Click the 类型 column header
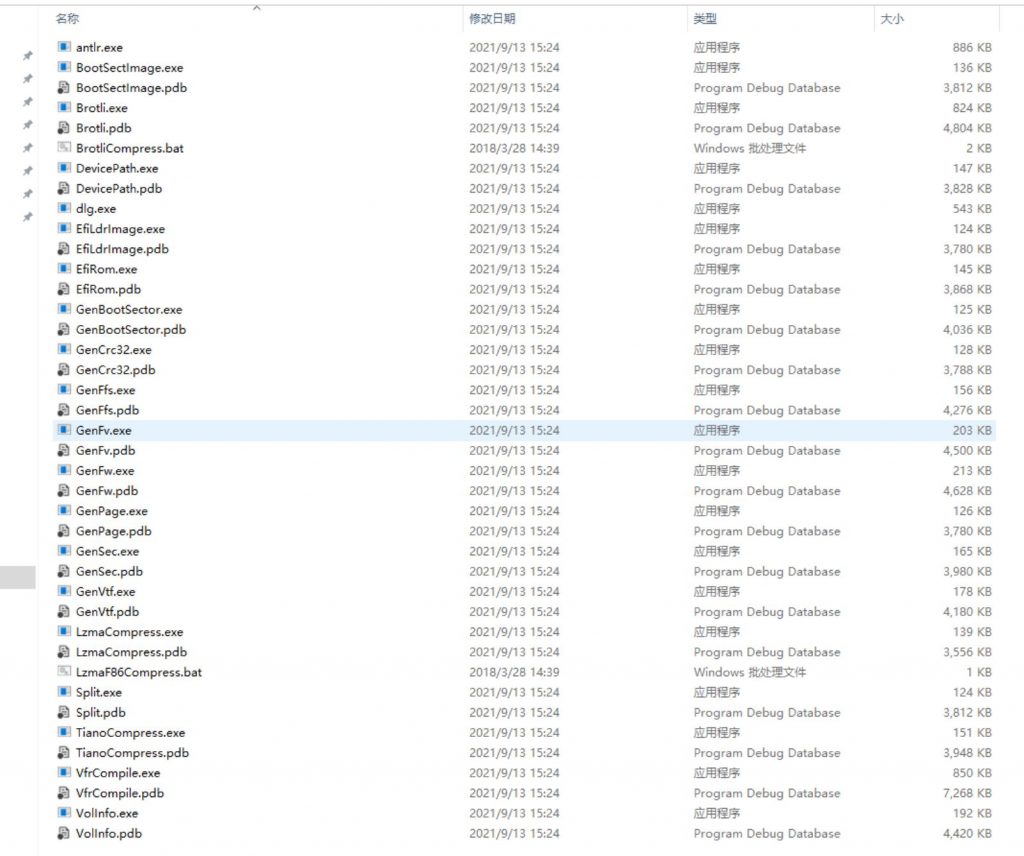Screen dimensions: 1024x856 705,19
